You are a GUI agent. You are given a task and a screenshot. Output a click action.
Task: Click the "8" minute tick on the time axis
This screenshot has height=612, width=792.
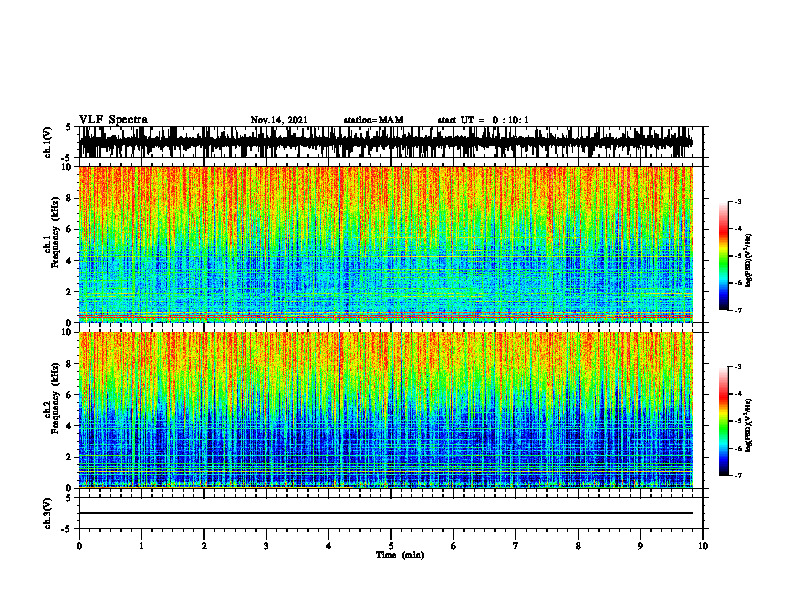578,546
